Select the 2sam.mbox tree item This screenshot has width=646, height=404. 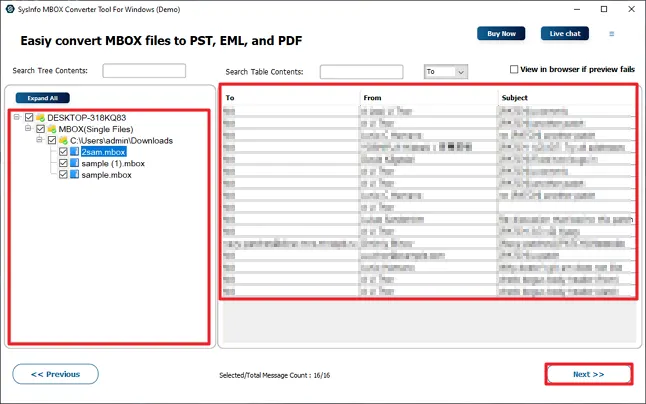coord(103,152)
